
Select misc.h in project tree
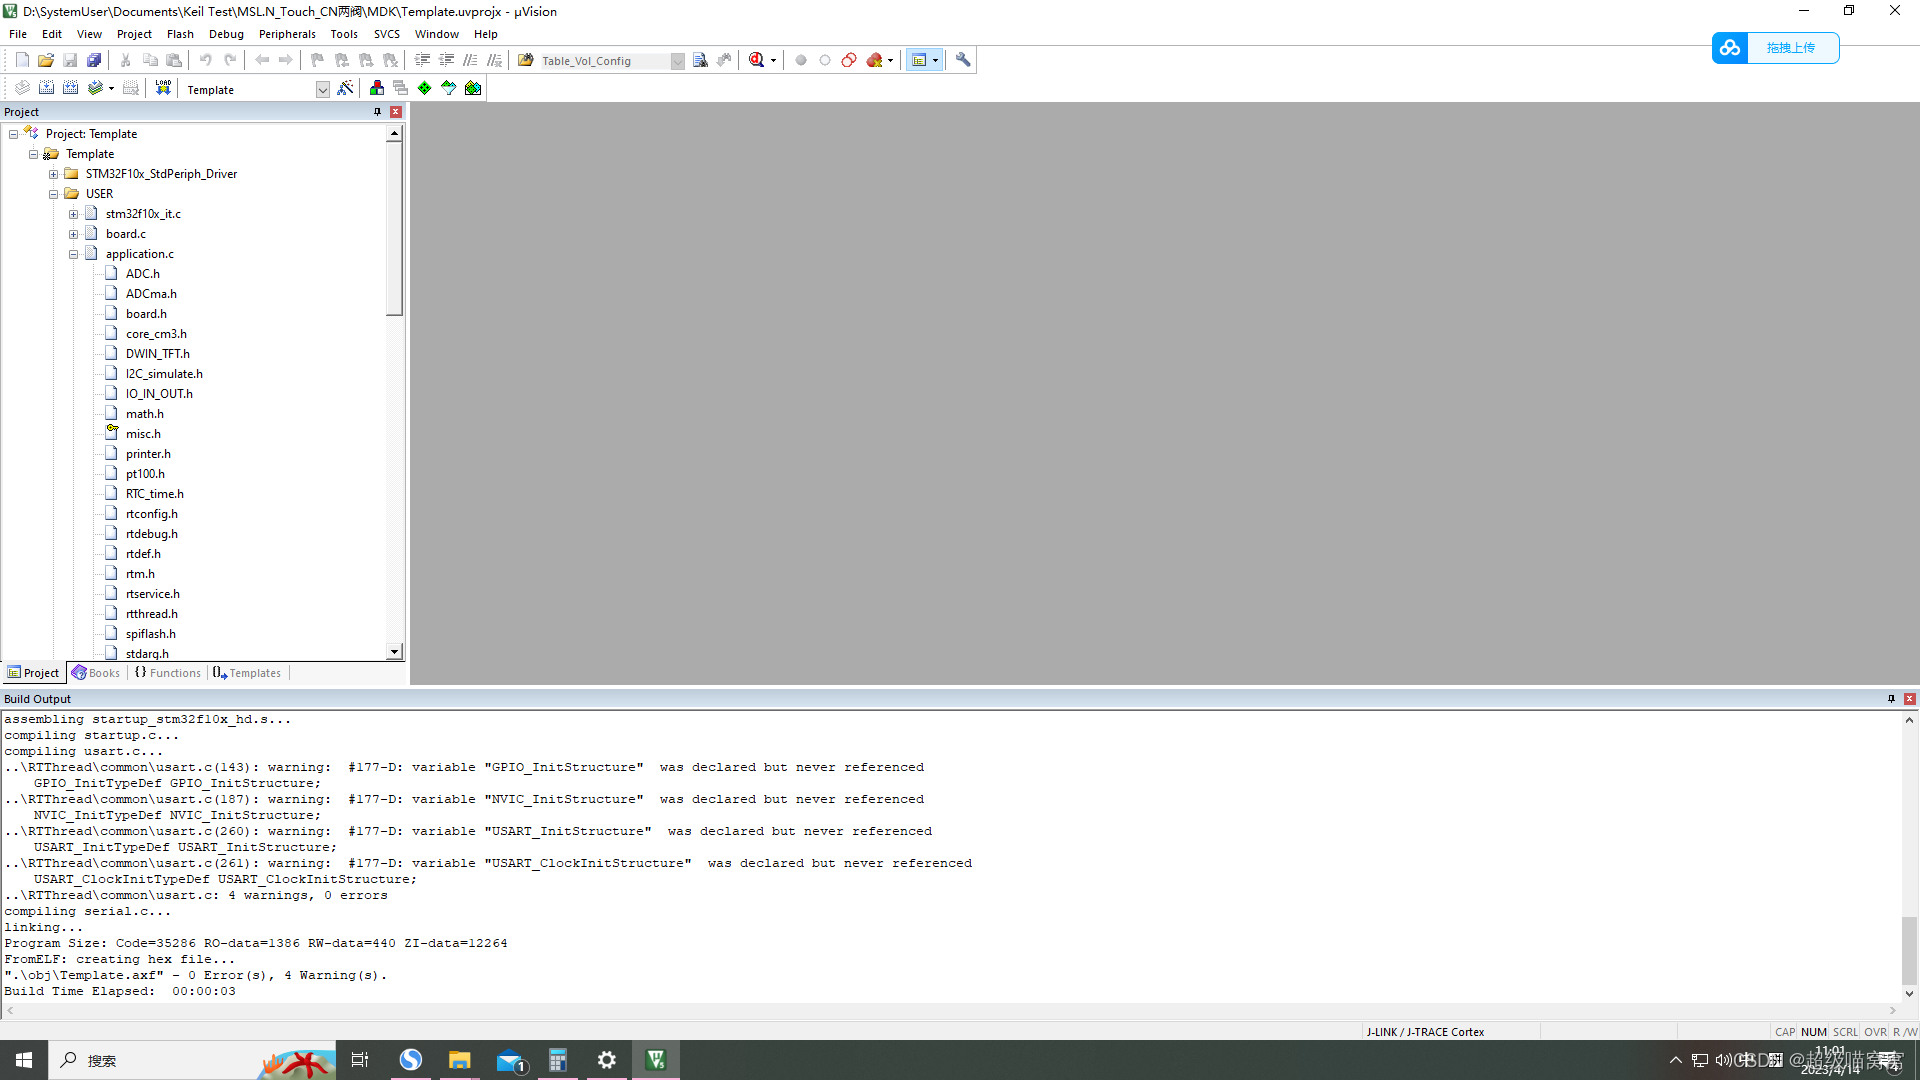[x=143, y=434]
